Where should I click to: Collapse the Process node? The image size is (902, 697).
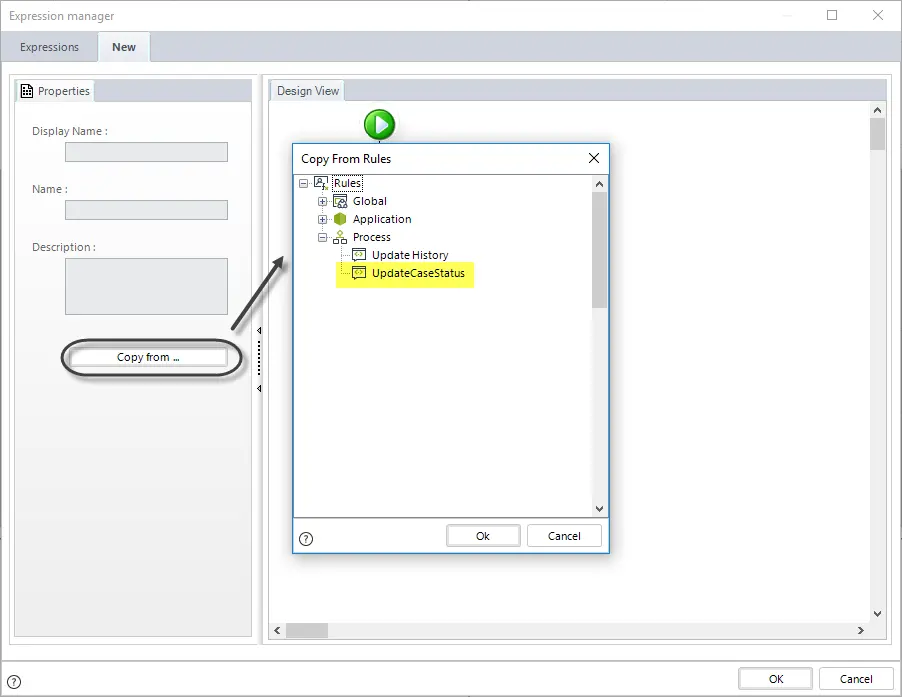322,237
